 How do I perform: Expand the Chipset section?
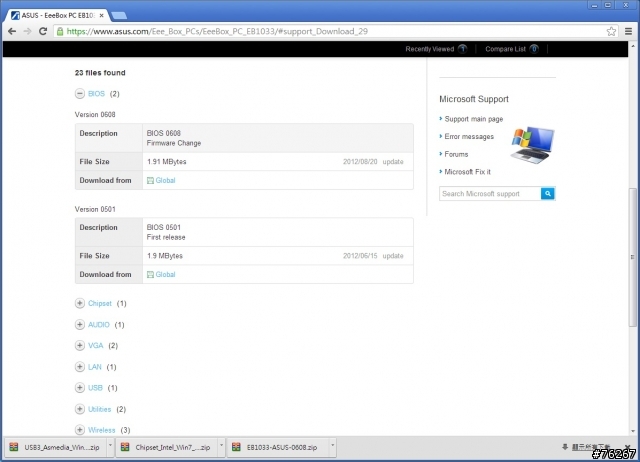[x=80, y=303]
